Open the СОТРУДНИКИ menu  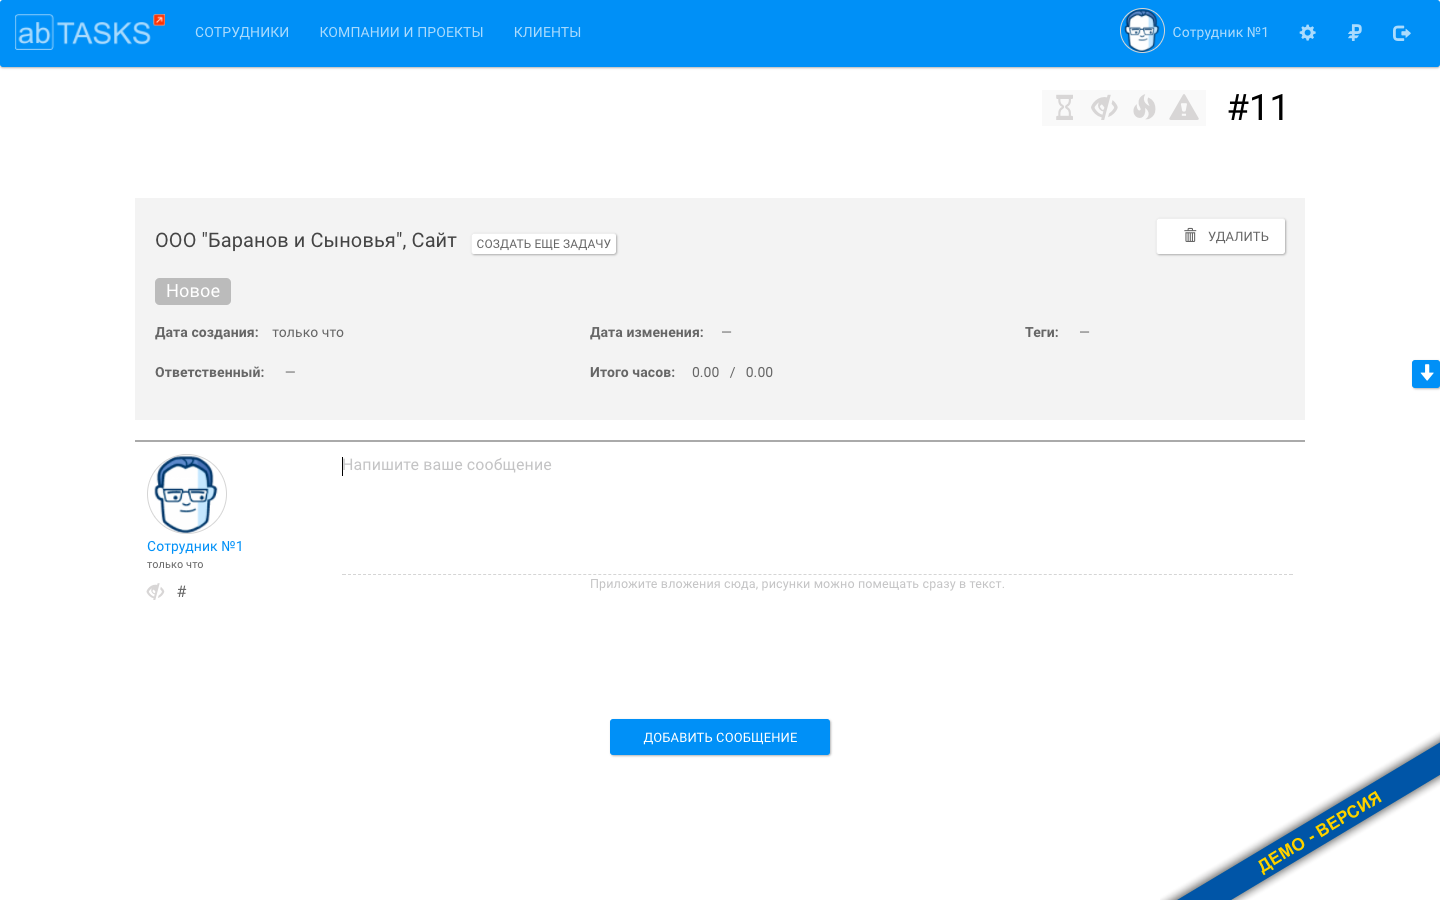(x=242, y=33)
